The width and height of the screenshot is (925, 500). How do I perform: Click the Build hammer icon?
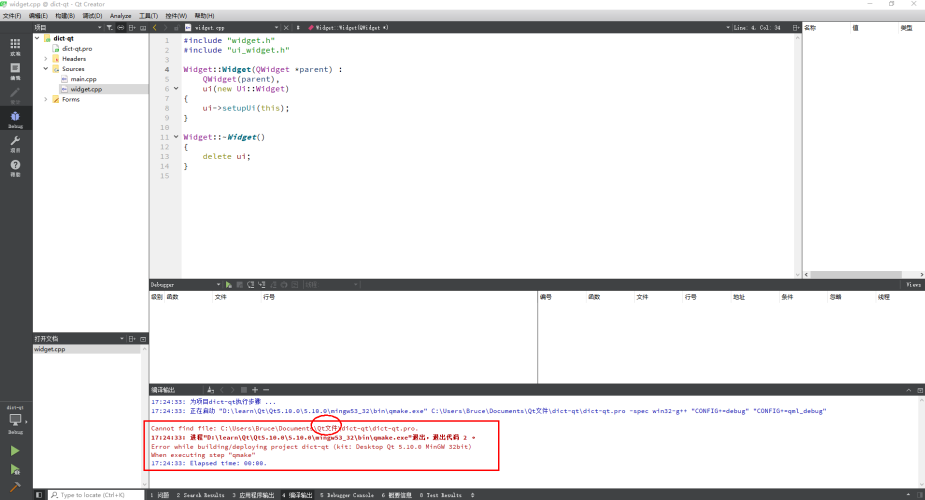(x=15, y=487)
